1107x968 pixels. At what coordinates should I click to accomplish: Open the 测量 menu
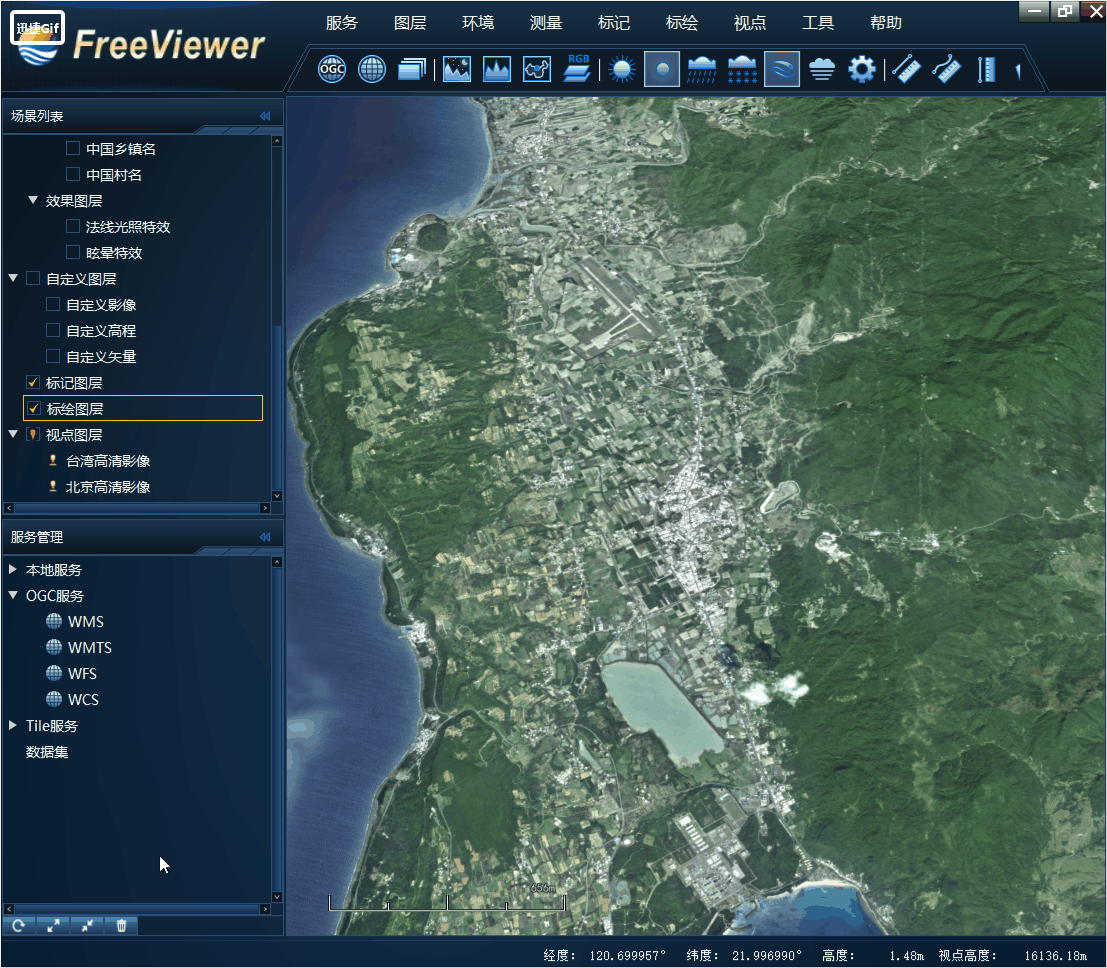546,23
